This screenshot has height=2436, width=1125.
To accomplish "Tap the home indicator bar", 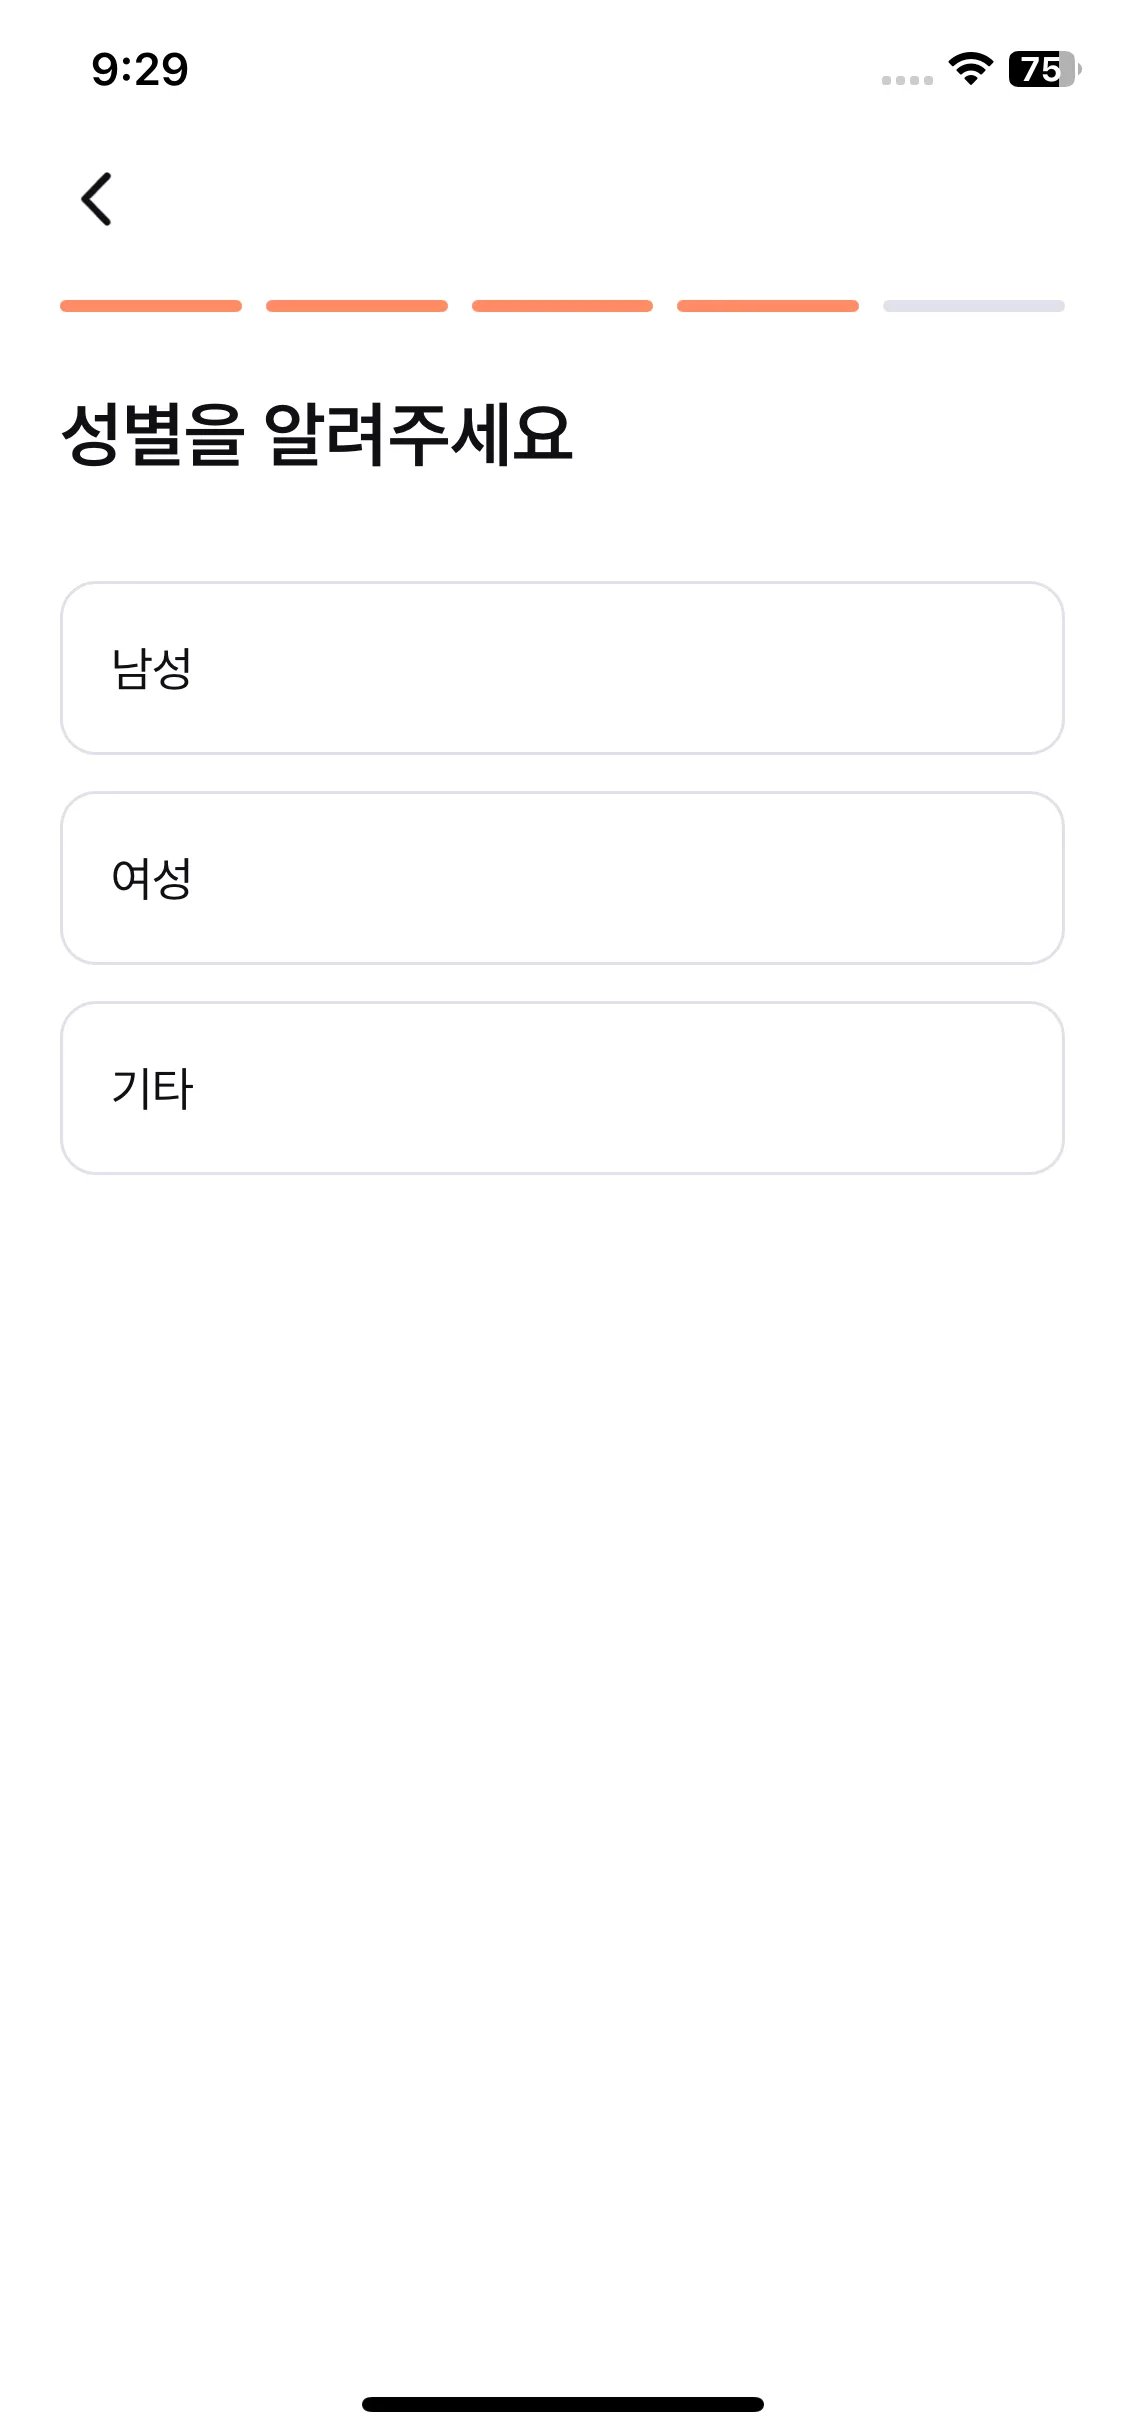I will [563, 2404].
